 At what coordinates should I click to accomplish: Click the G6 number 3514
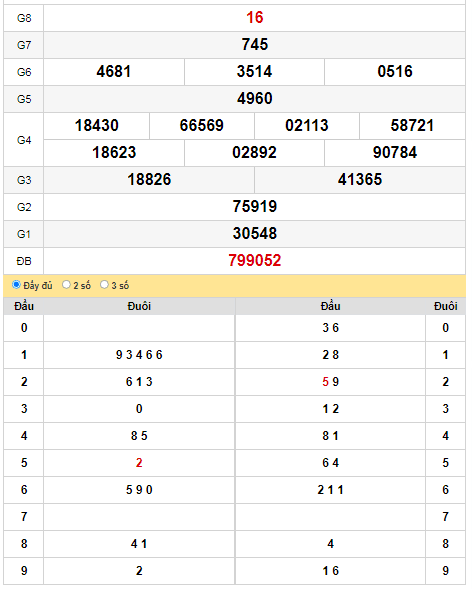click(x=254, y=72)
